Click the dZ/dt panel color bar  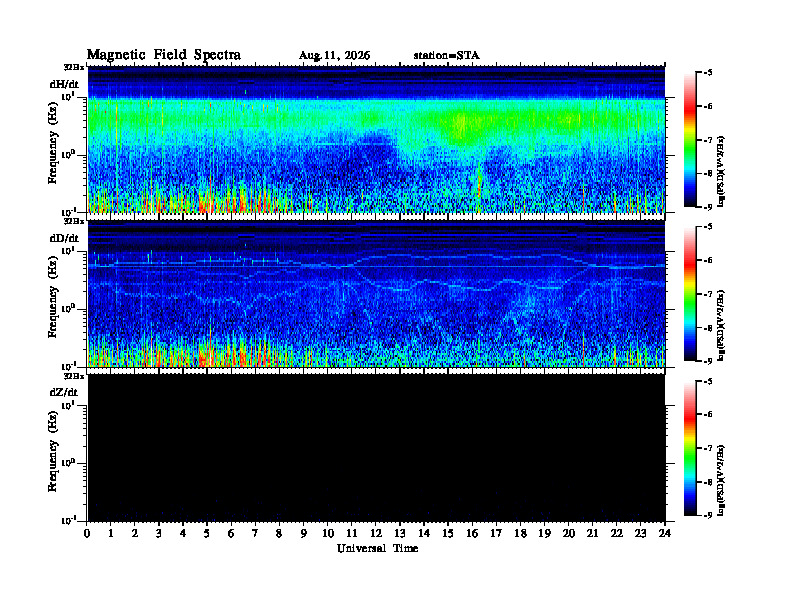point(690,448)
